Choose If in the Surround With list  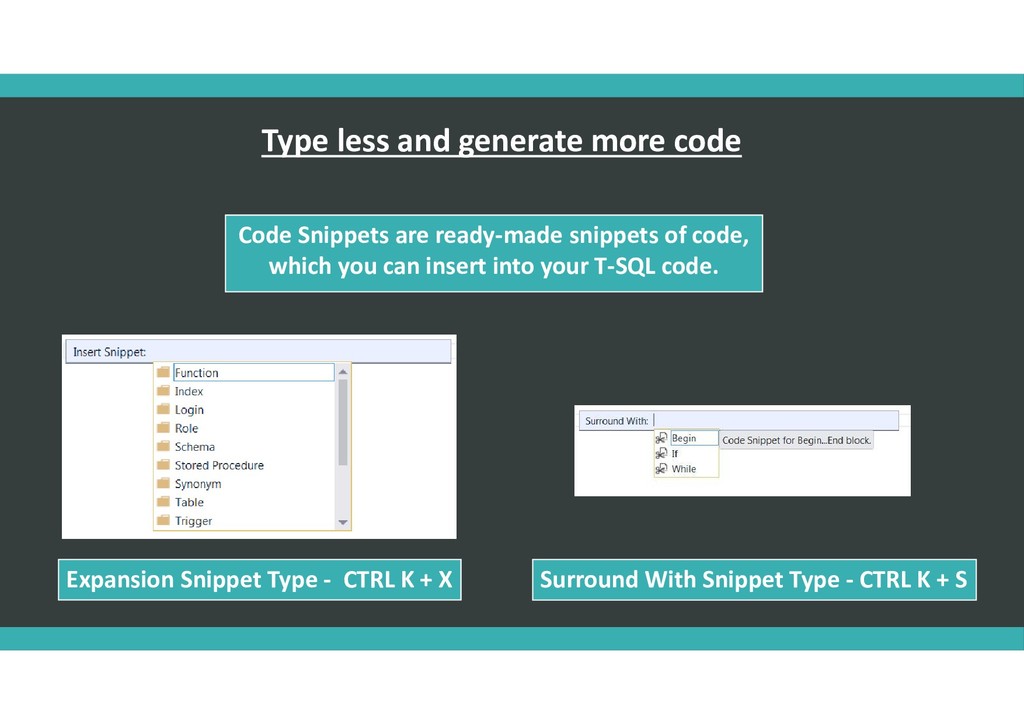675,453
